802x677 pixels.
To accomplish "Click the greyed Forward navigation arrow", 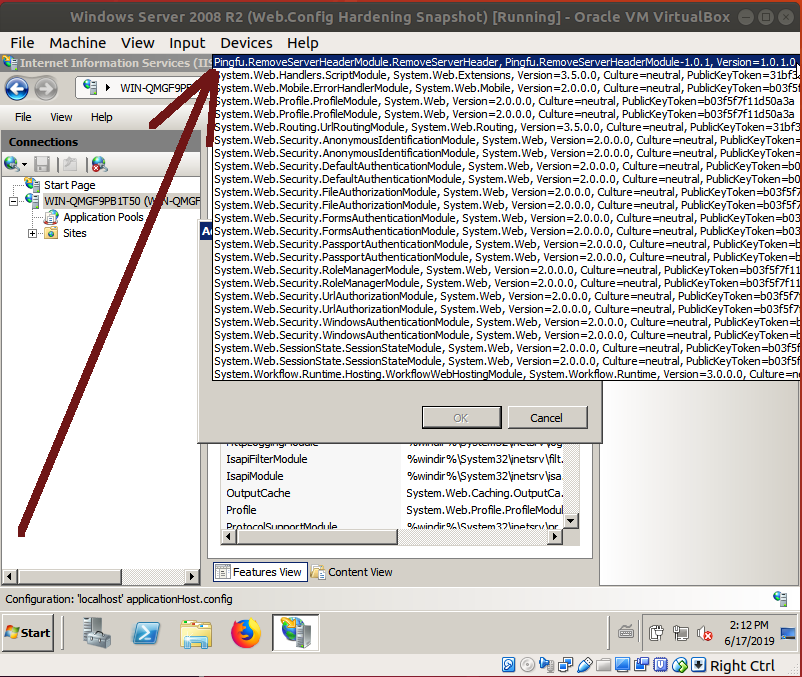I will (46, 89).
